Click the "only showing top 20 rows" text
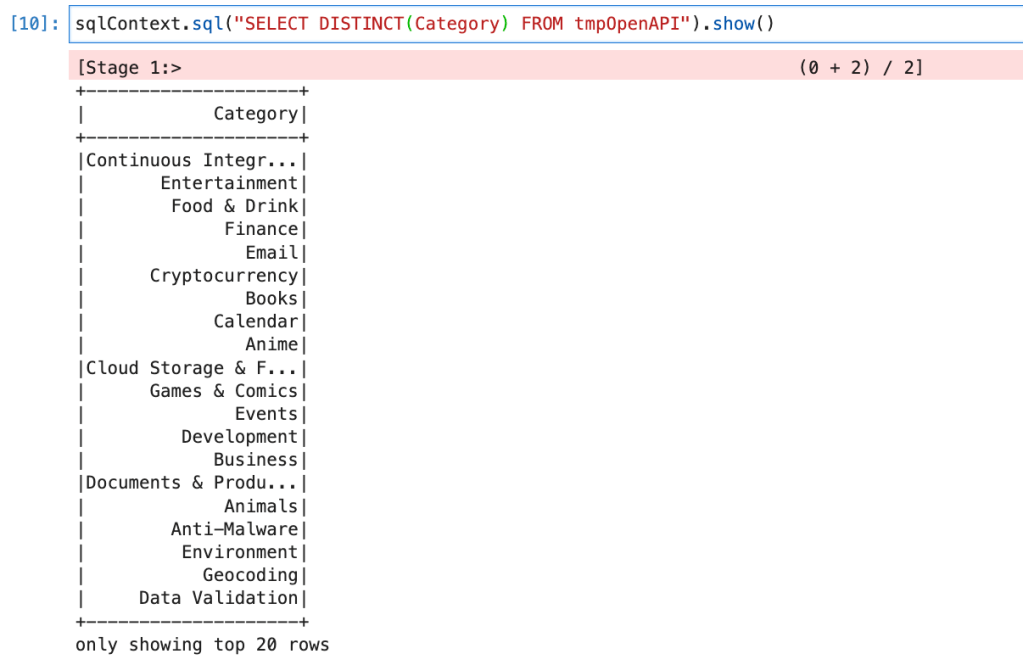This screenshot has height=665, width=1023. pos(202,645)
